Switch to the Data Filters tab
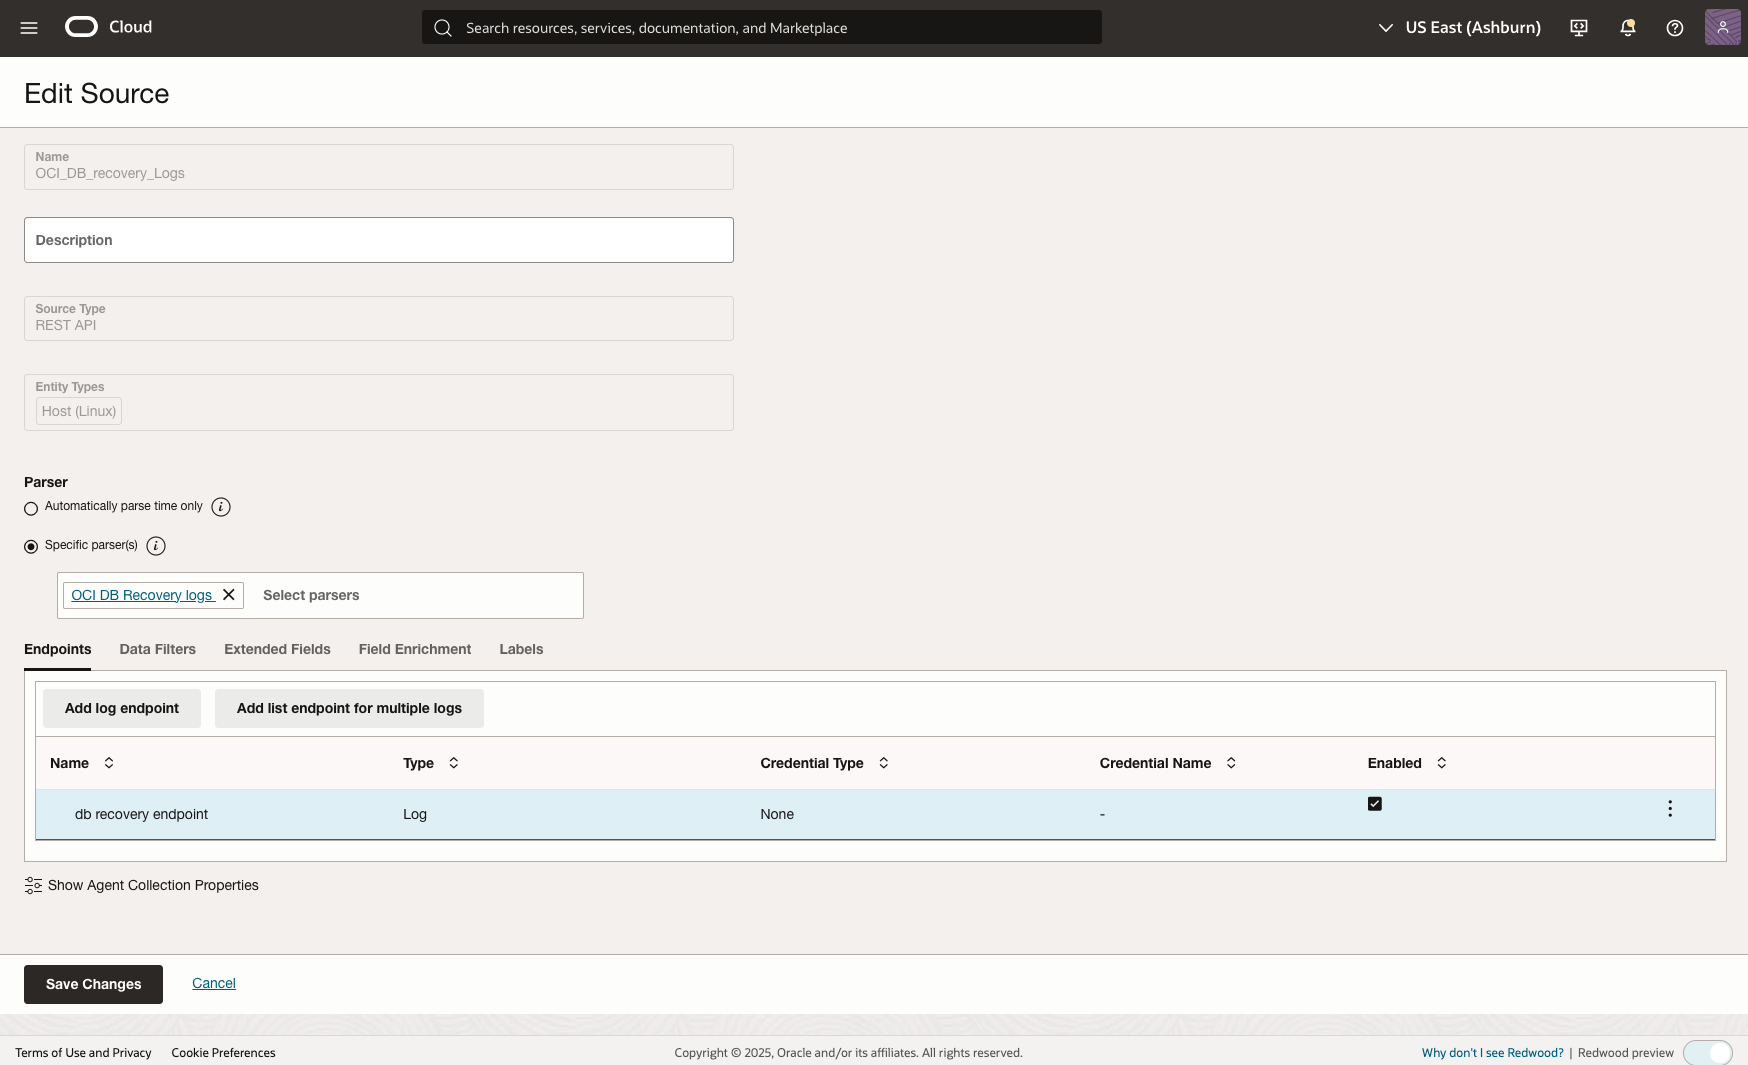The height and width of the screenshot is (1065, 1748). pyautogui.click(x=157, y=649)
